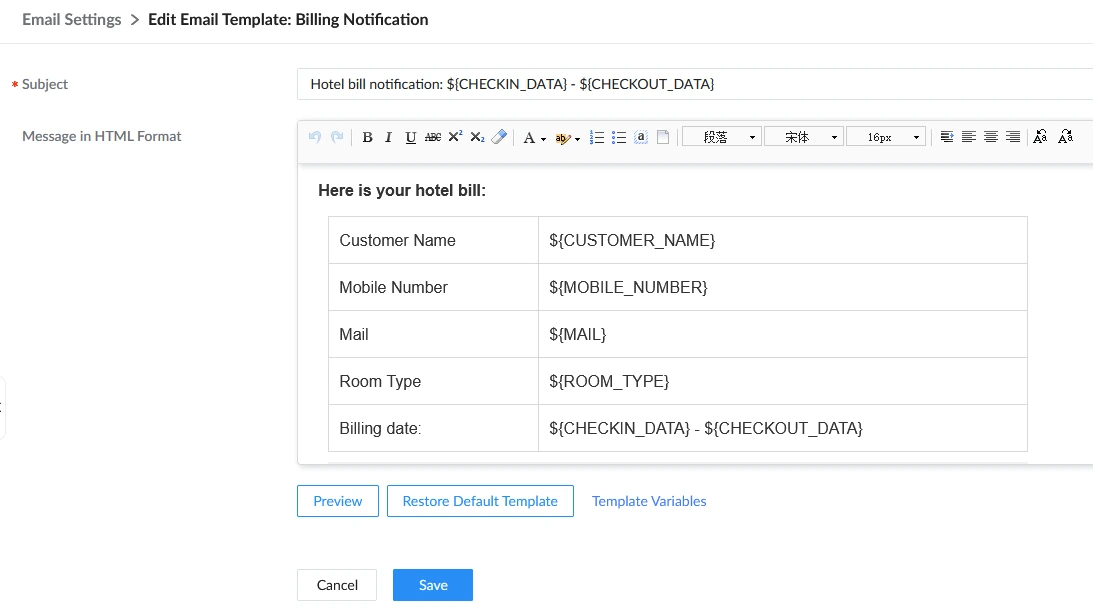Toggle bold formatting
The width and height of the screenshot is (1093, 614).
click(x=367, y=137)
